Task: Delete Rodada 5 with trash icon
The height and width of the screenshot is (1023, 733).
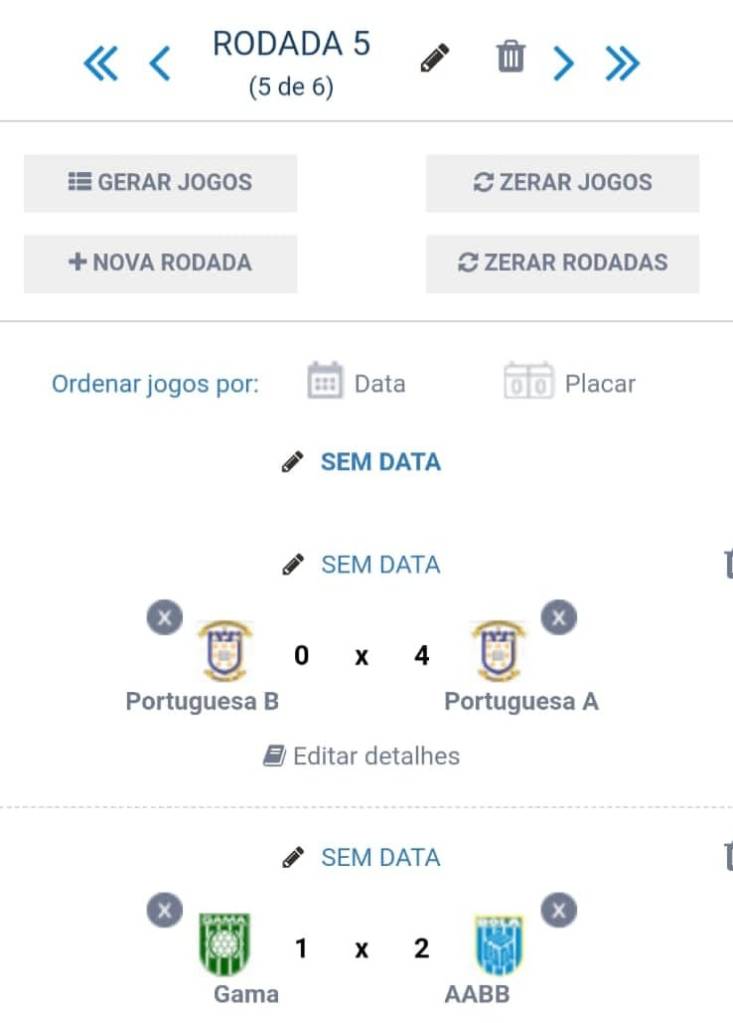Action: (x=510, y=57)
